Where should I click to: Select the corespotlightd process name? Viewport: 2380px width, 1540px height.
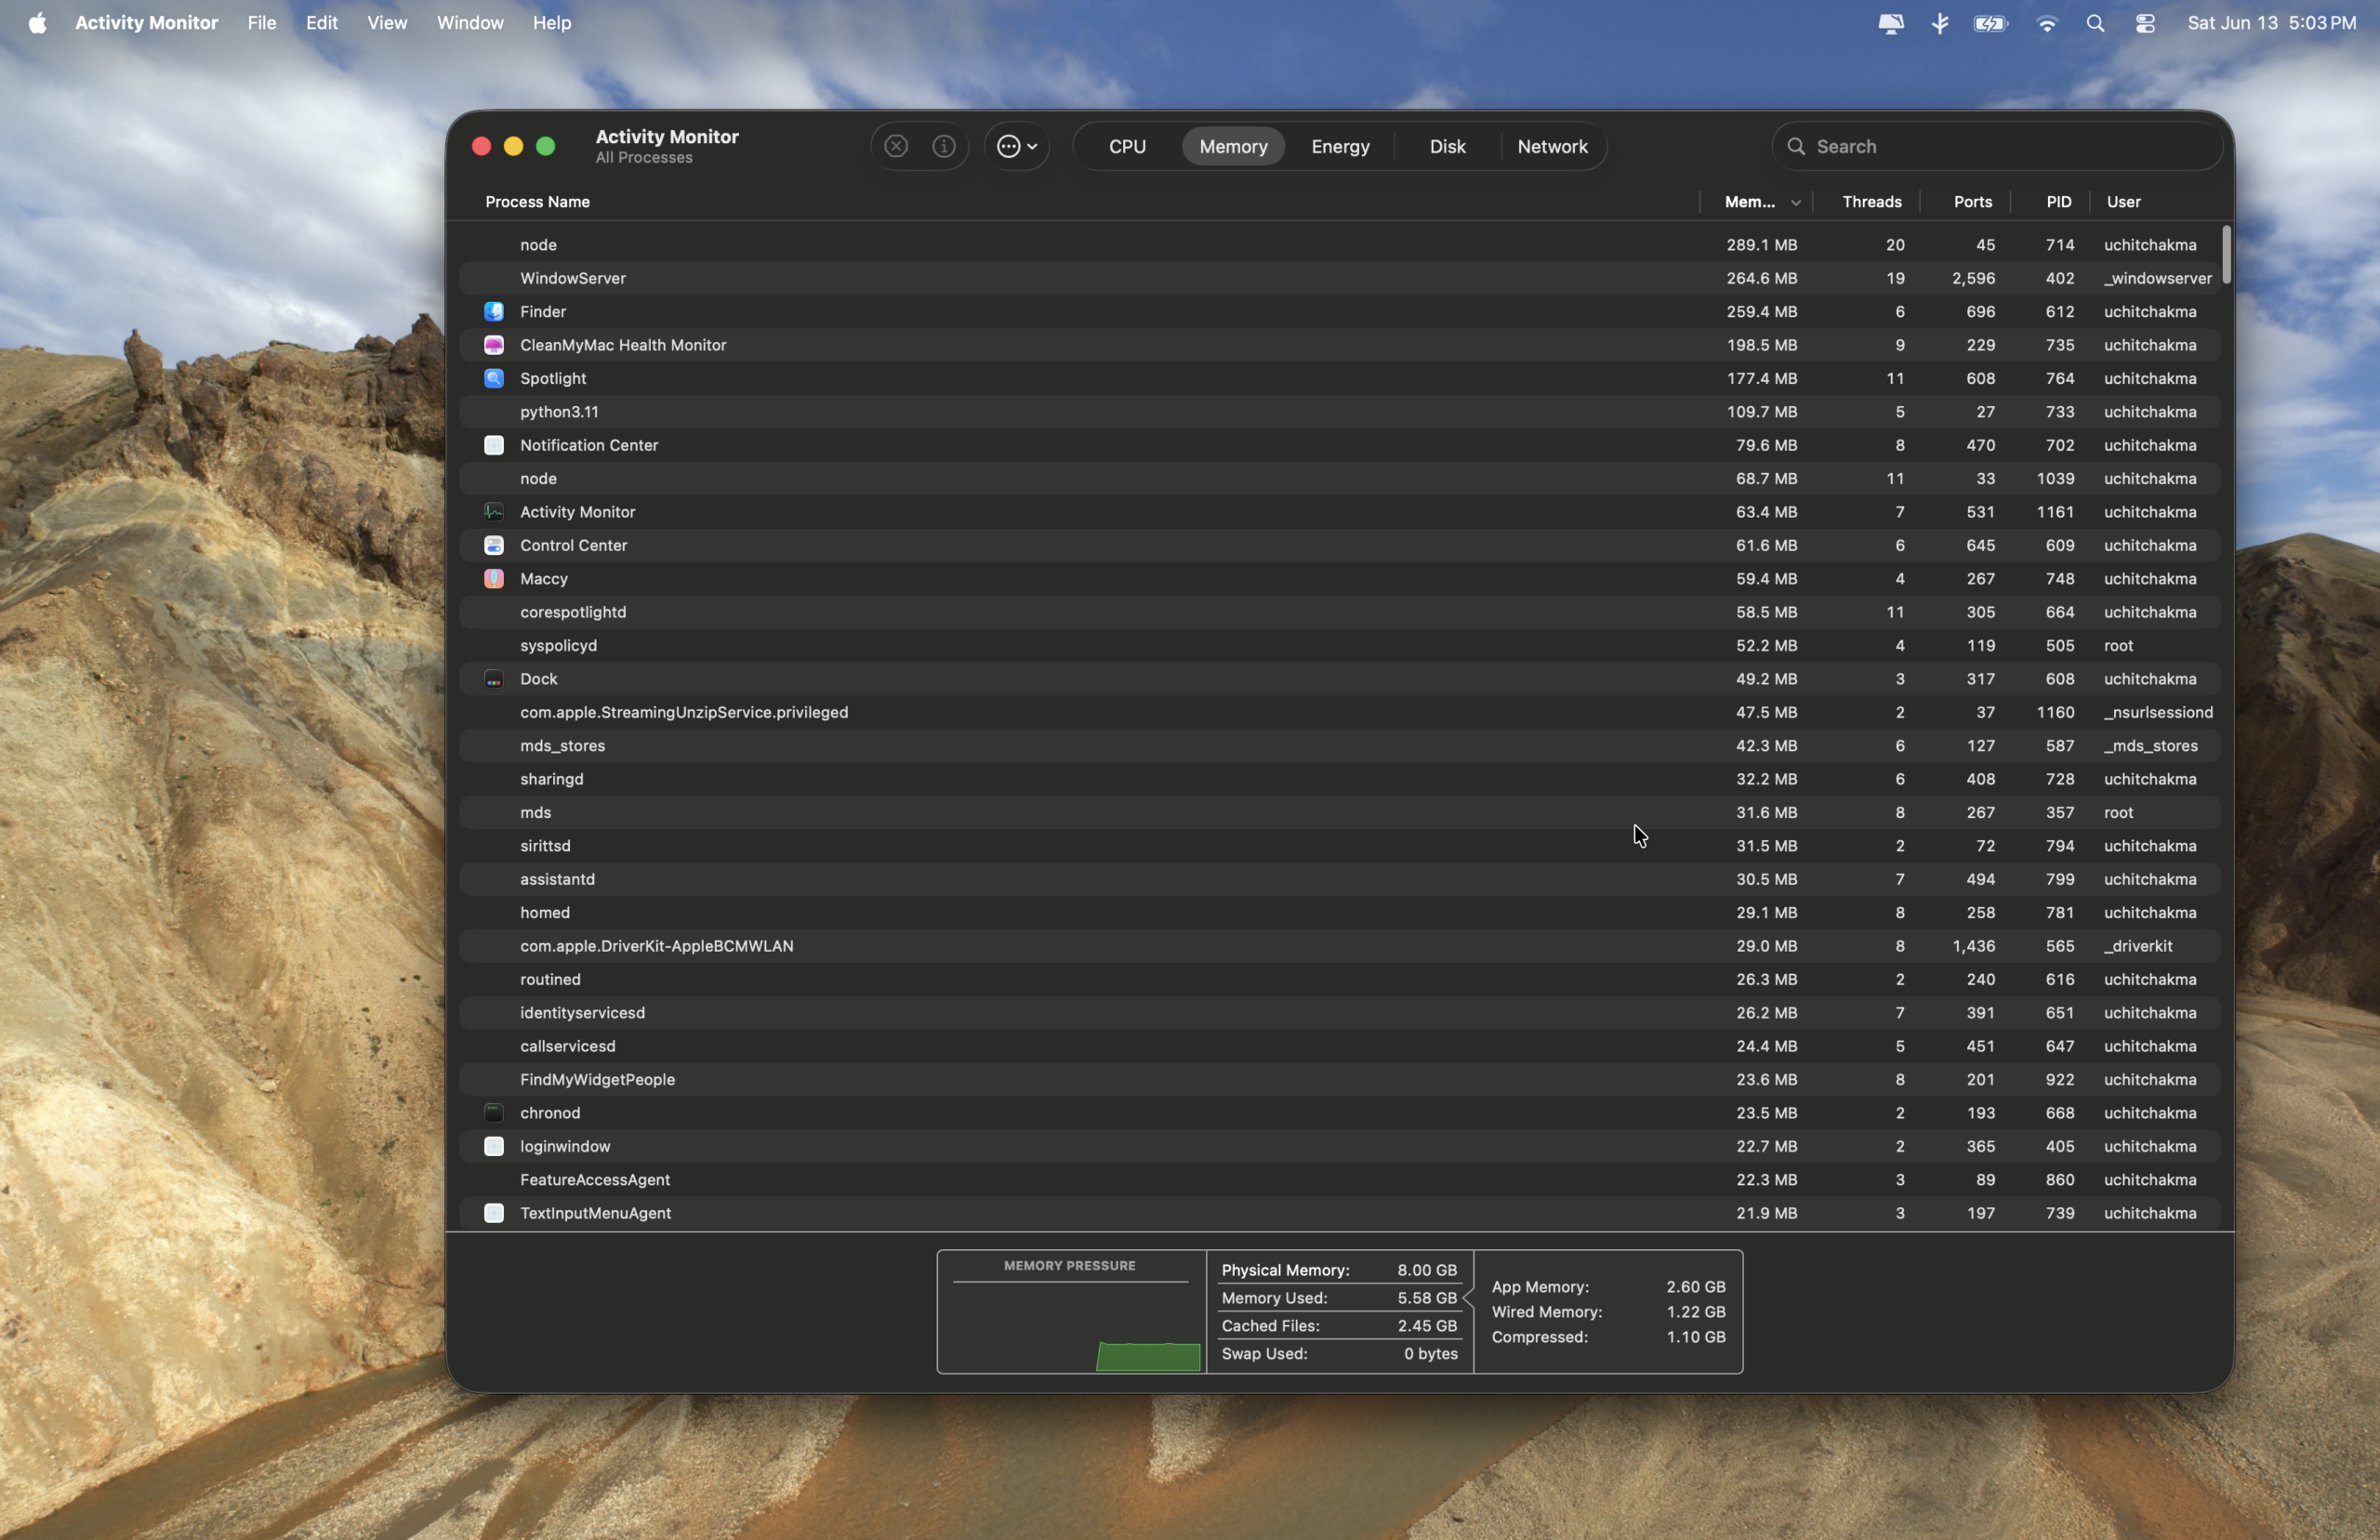(573, 612)
